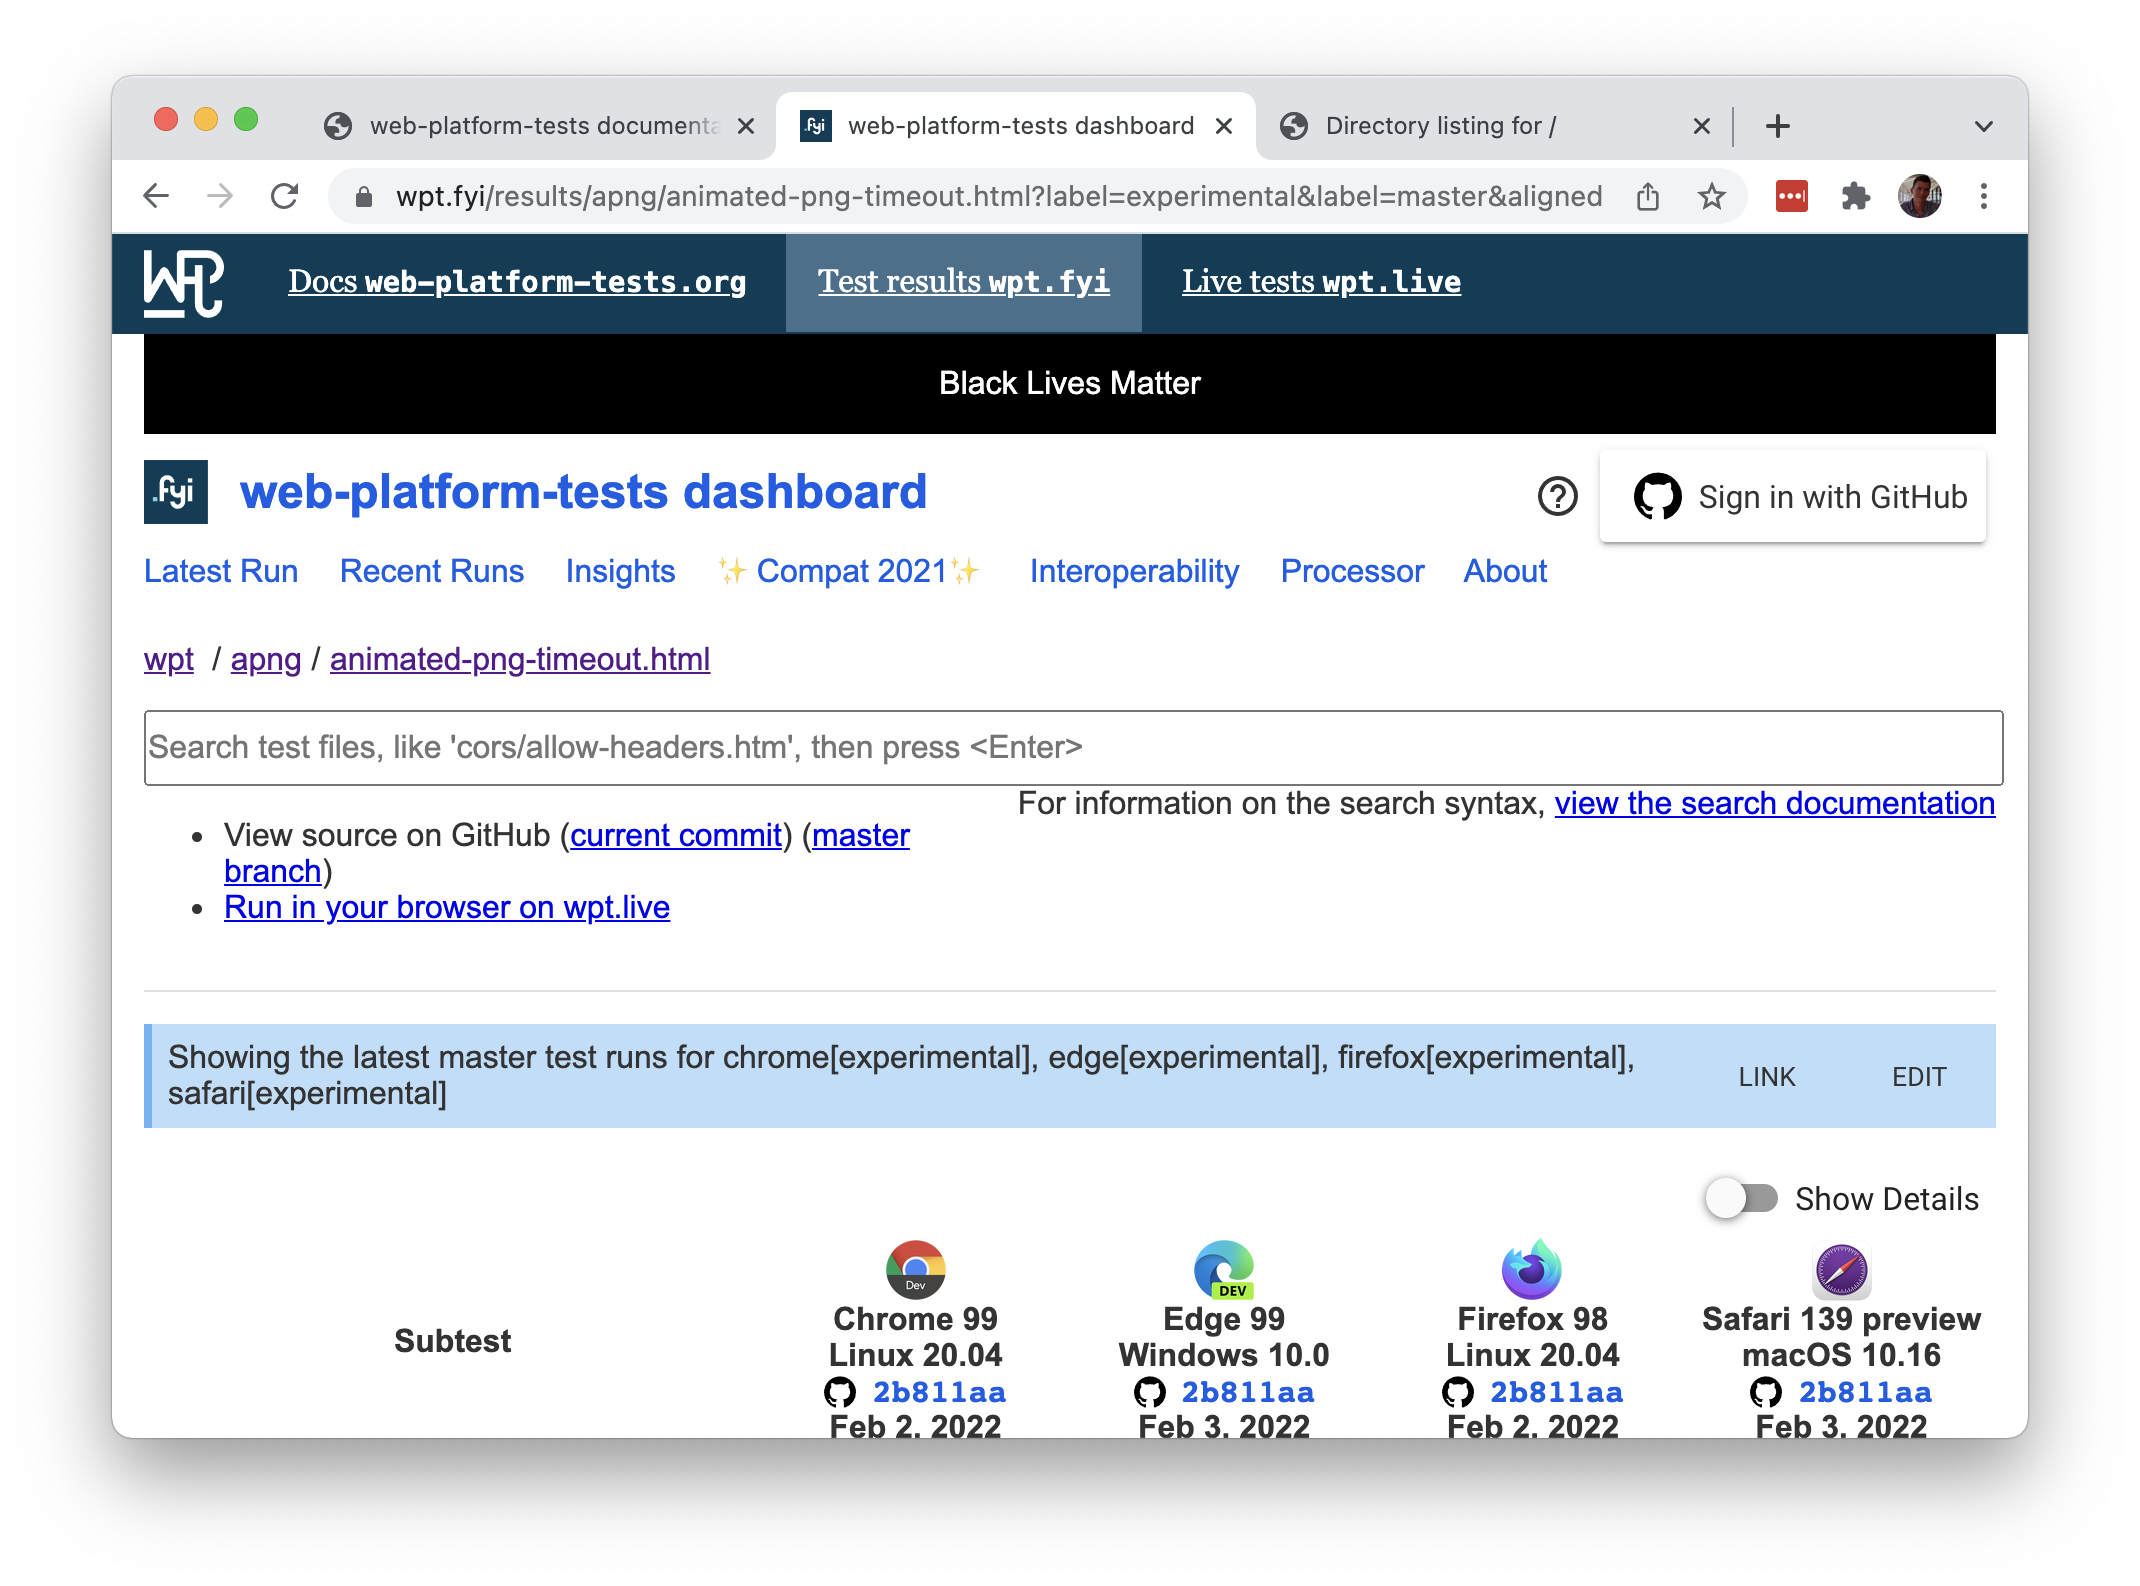Image resolution: width=2140 pixels, height=1586 pixels.
Task: Close the Directory listing tab
Action: click(x=1702, y=126)
